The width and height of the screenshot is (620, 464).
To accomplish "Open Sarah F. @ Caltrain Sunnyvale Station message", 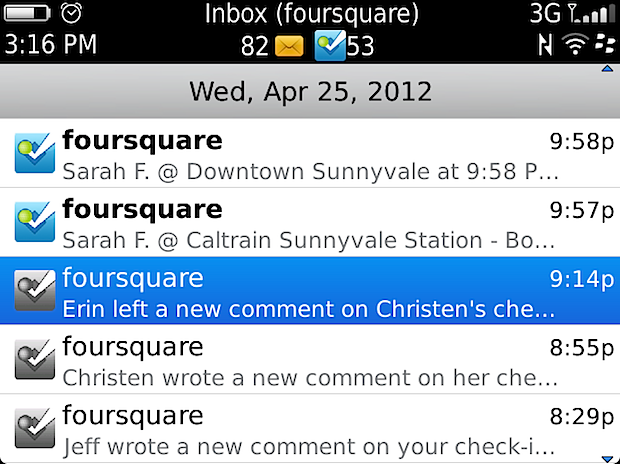I will point(310,222).
